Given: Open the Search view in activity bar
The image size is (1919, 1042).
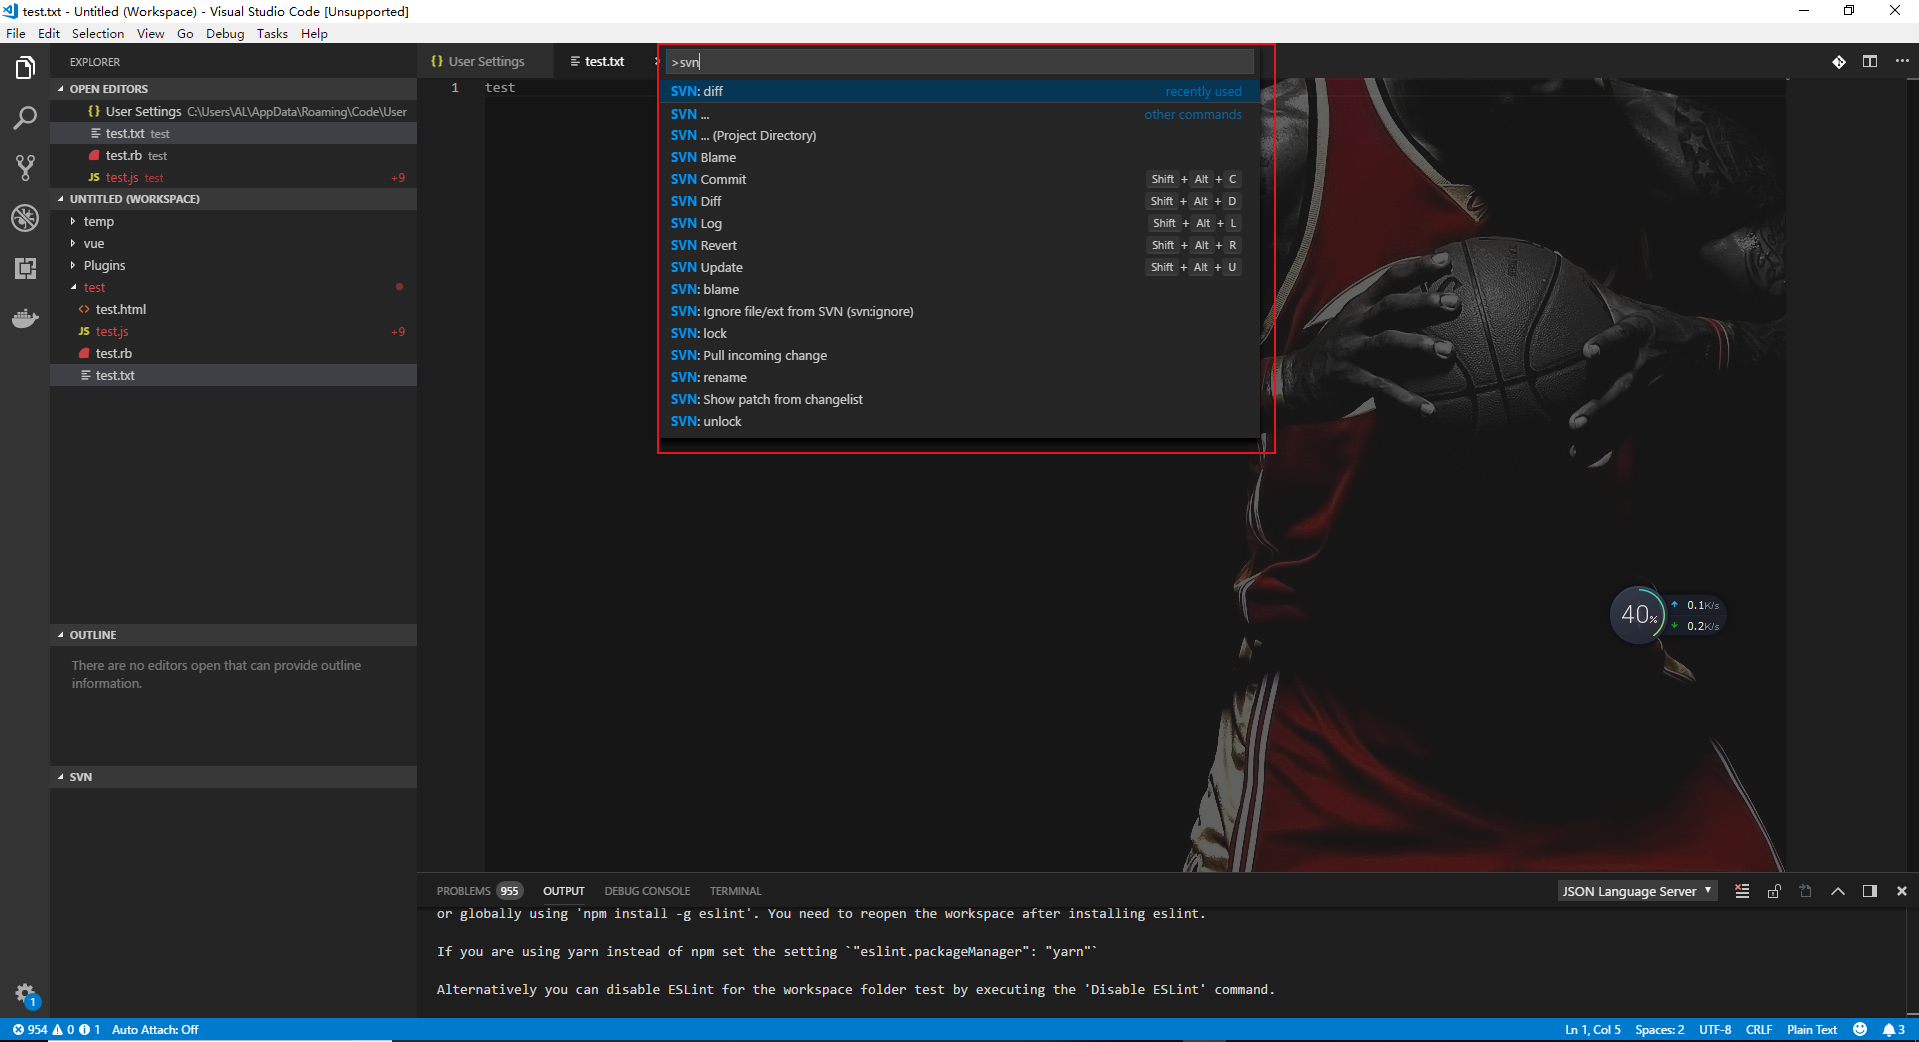Looking at the screenshot, I should [25, 118].
